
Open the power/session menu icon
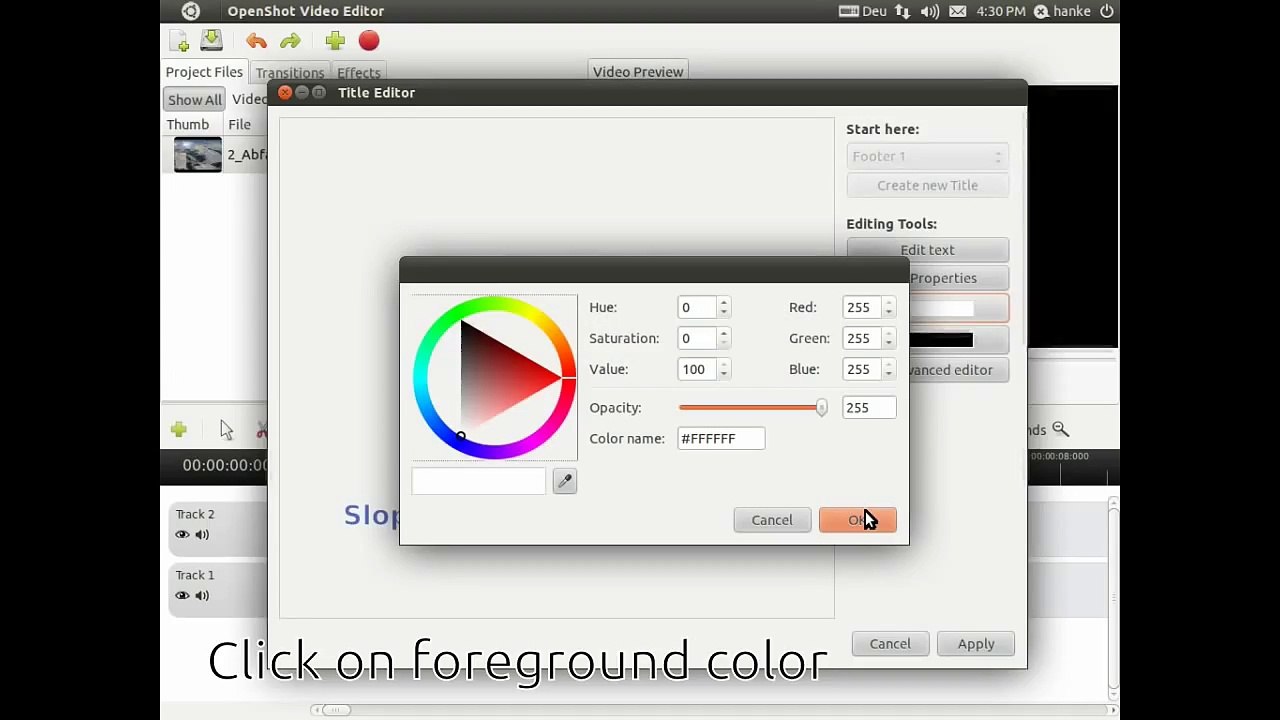coord(1107,11)
